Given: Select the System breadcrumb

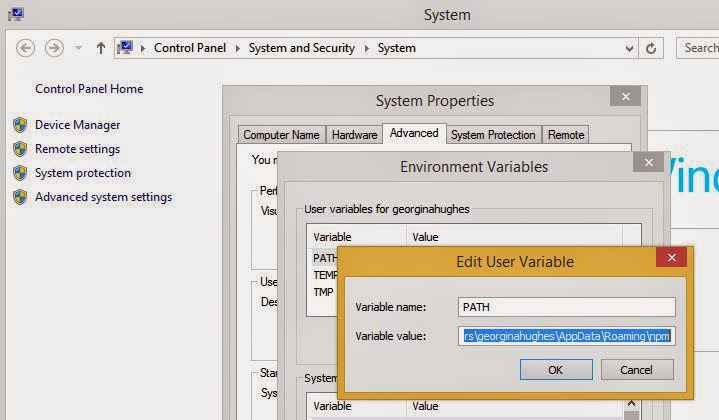Looking at the screenshot, I should [x=397, y=48].
